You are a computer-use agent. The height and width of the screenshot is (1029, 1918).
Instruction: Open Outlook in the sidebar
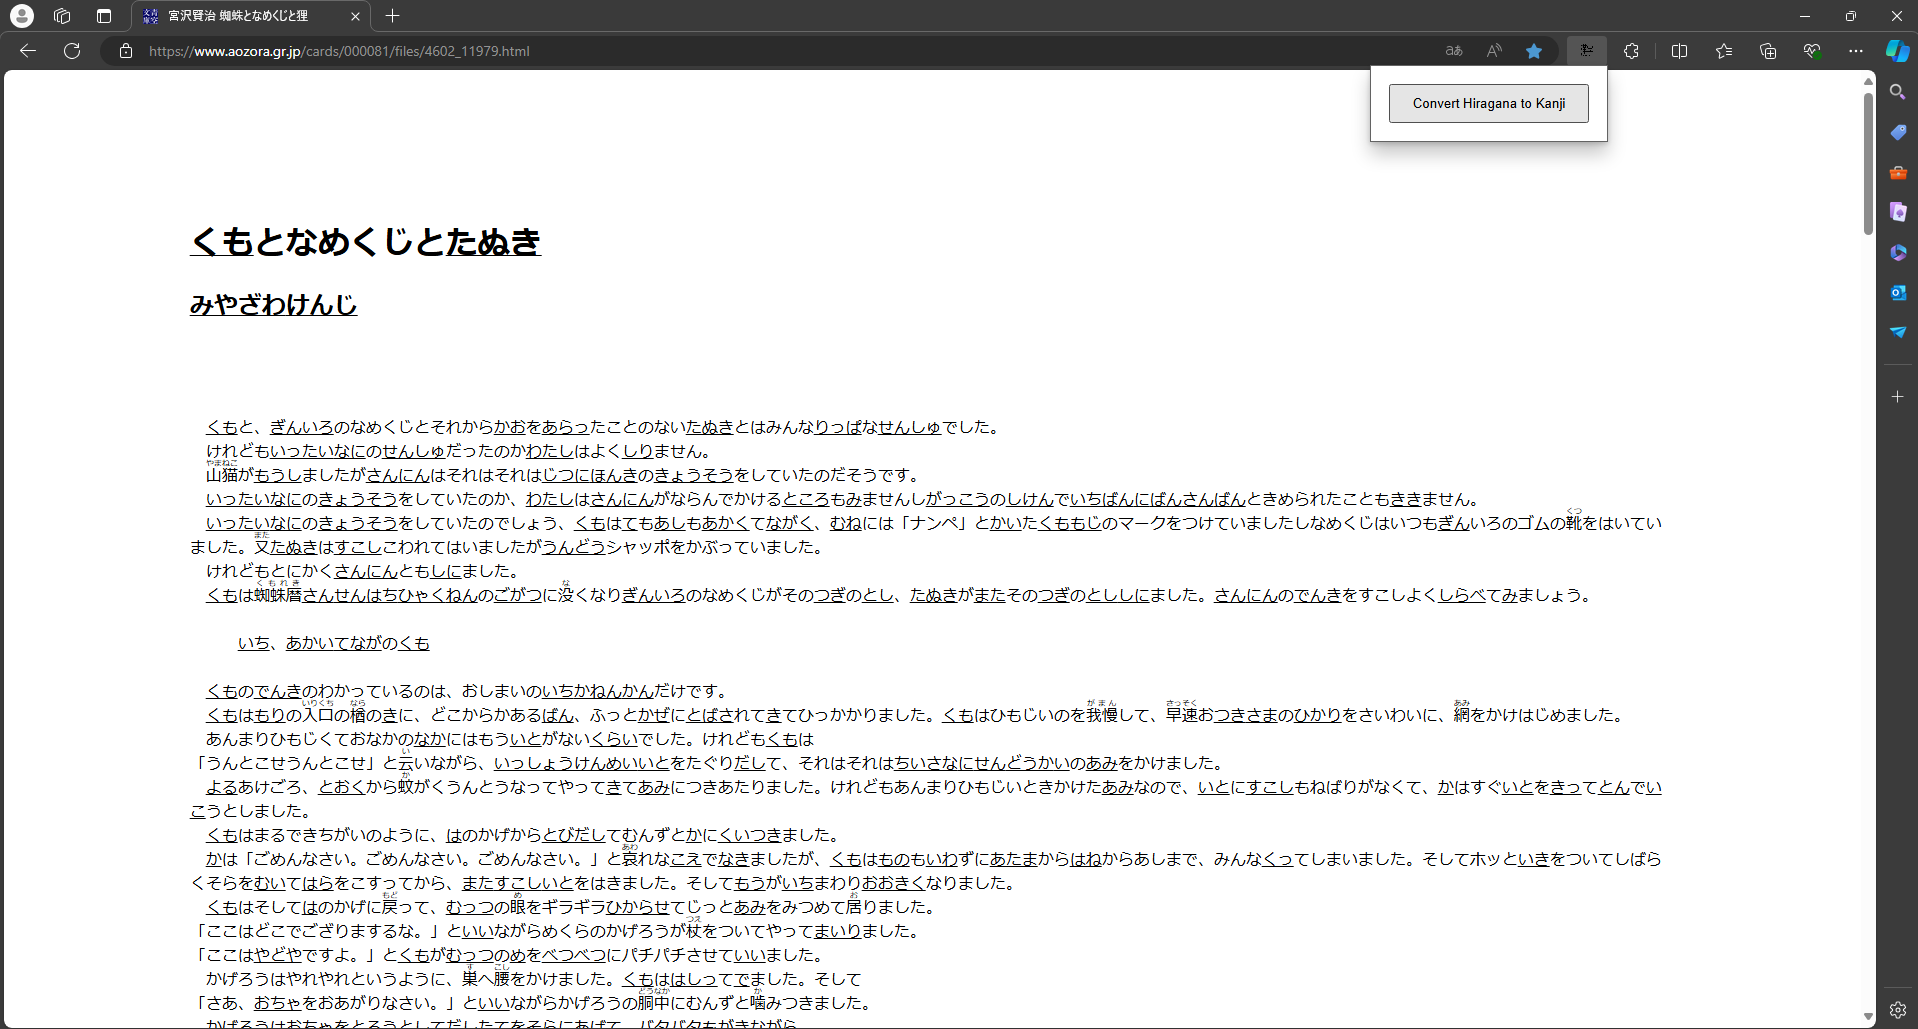coord(1897,292)
